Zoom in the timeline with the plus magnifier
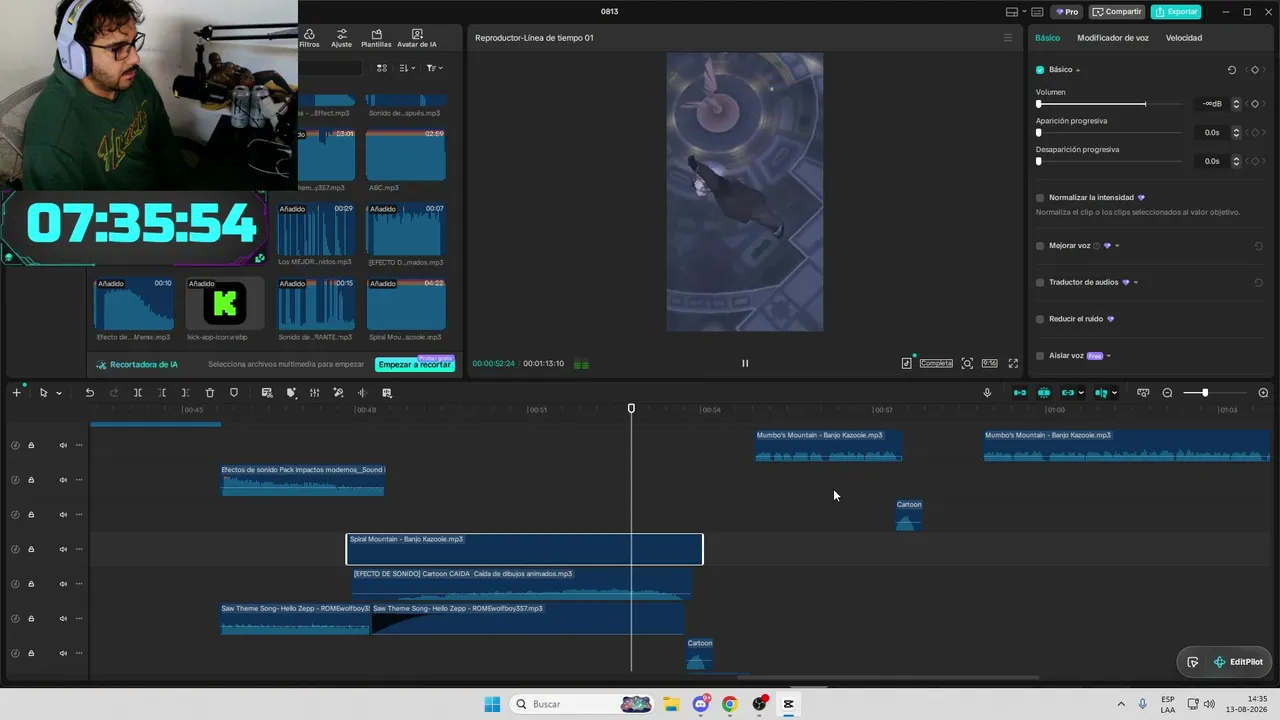 tap(1263, 393)
